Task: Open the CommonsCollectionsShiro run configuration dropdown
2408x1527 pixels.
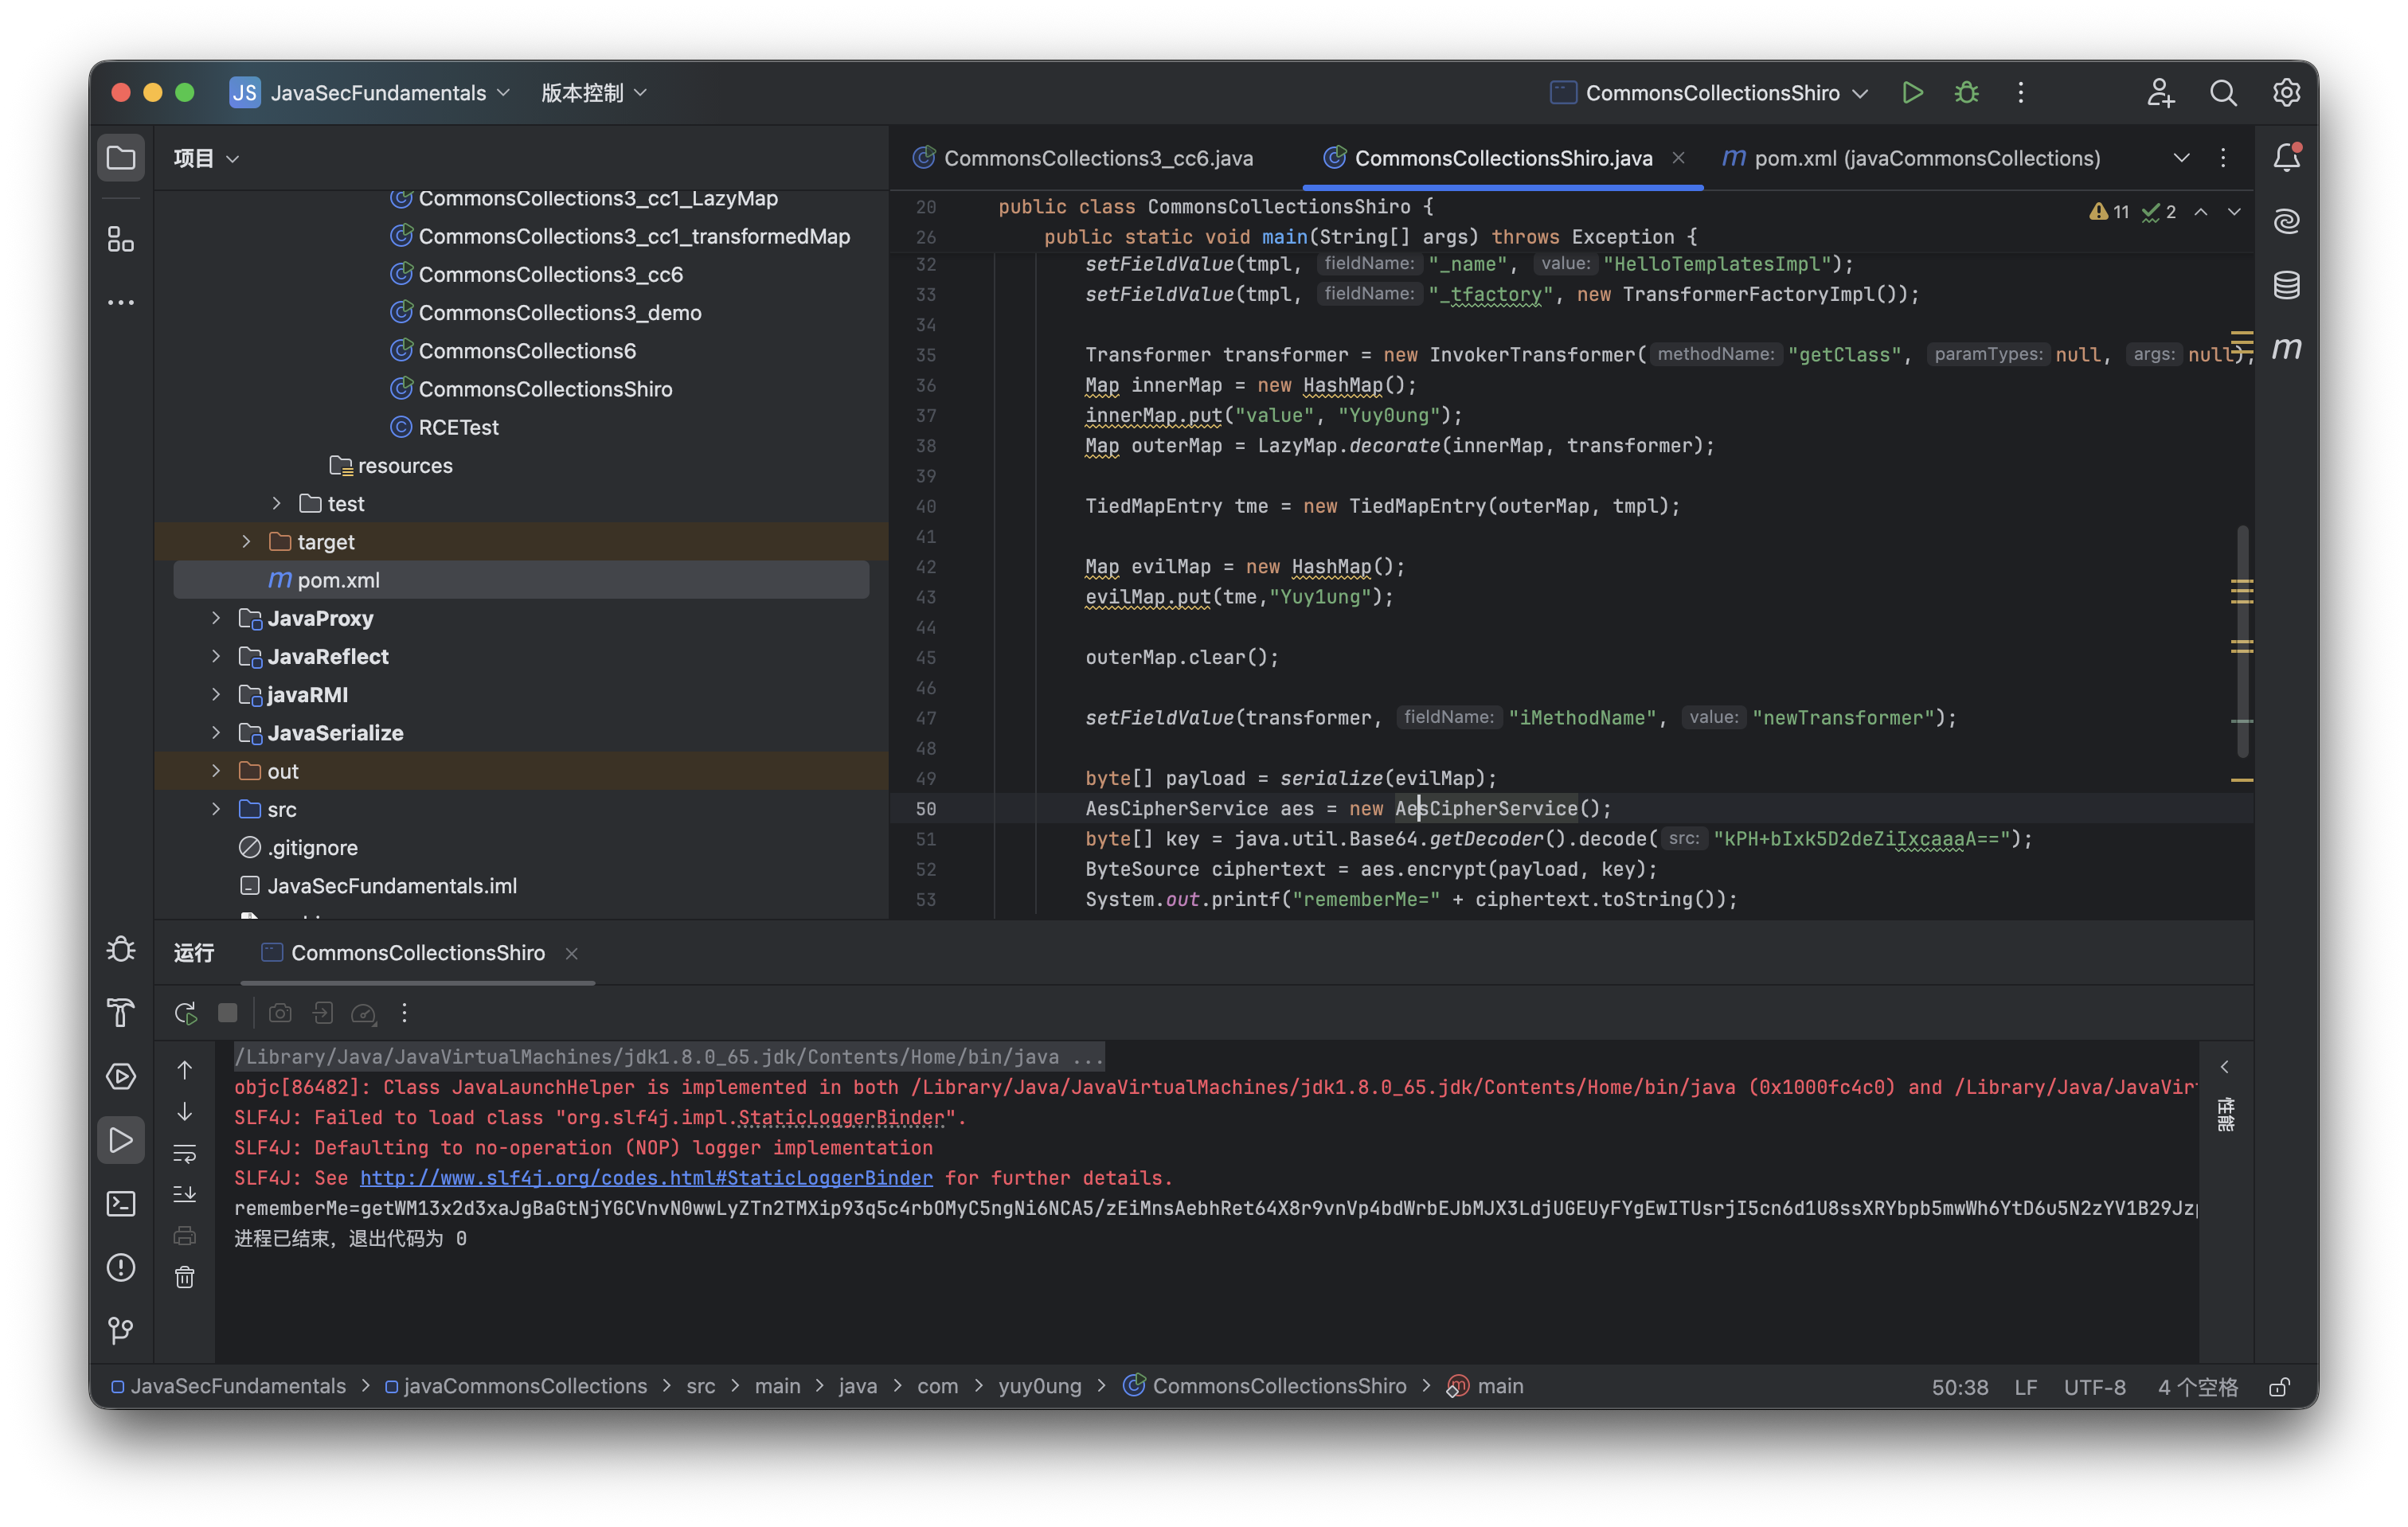Action: tap(1711, 93)
